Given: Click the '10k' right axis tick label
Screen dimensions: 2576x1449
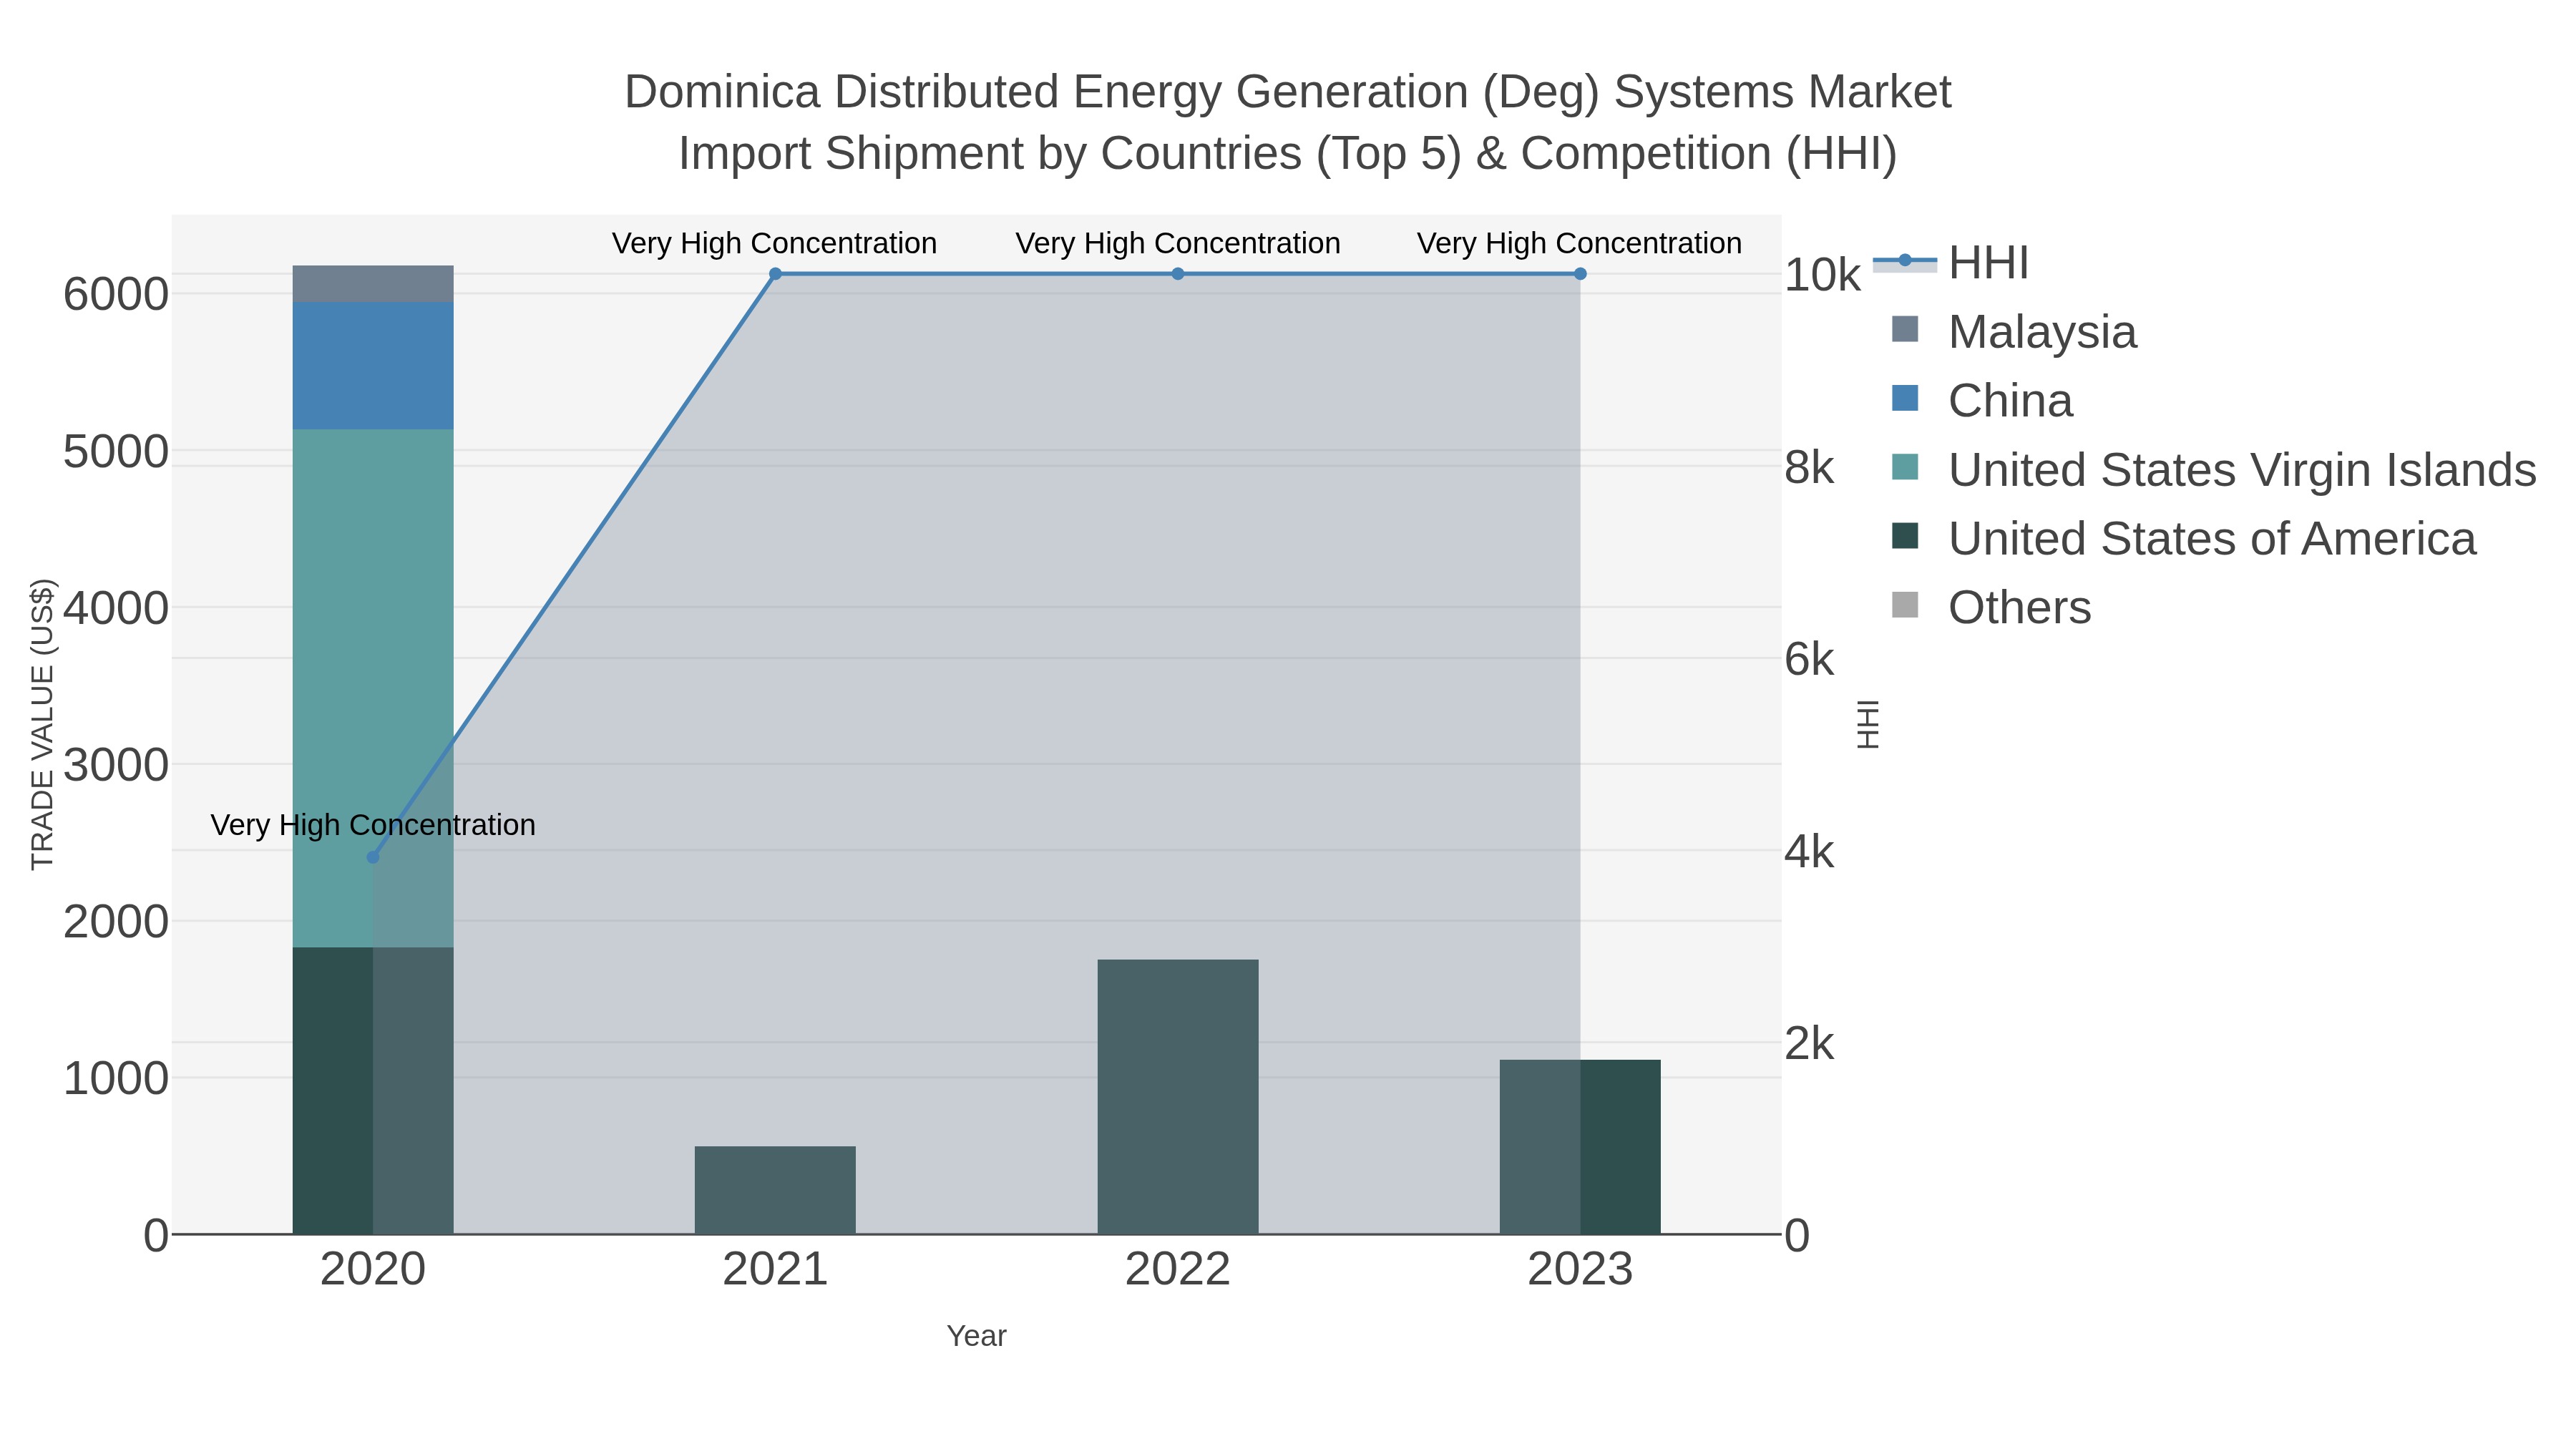Looking at the screenshot, I should pos(1823,275).
